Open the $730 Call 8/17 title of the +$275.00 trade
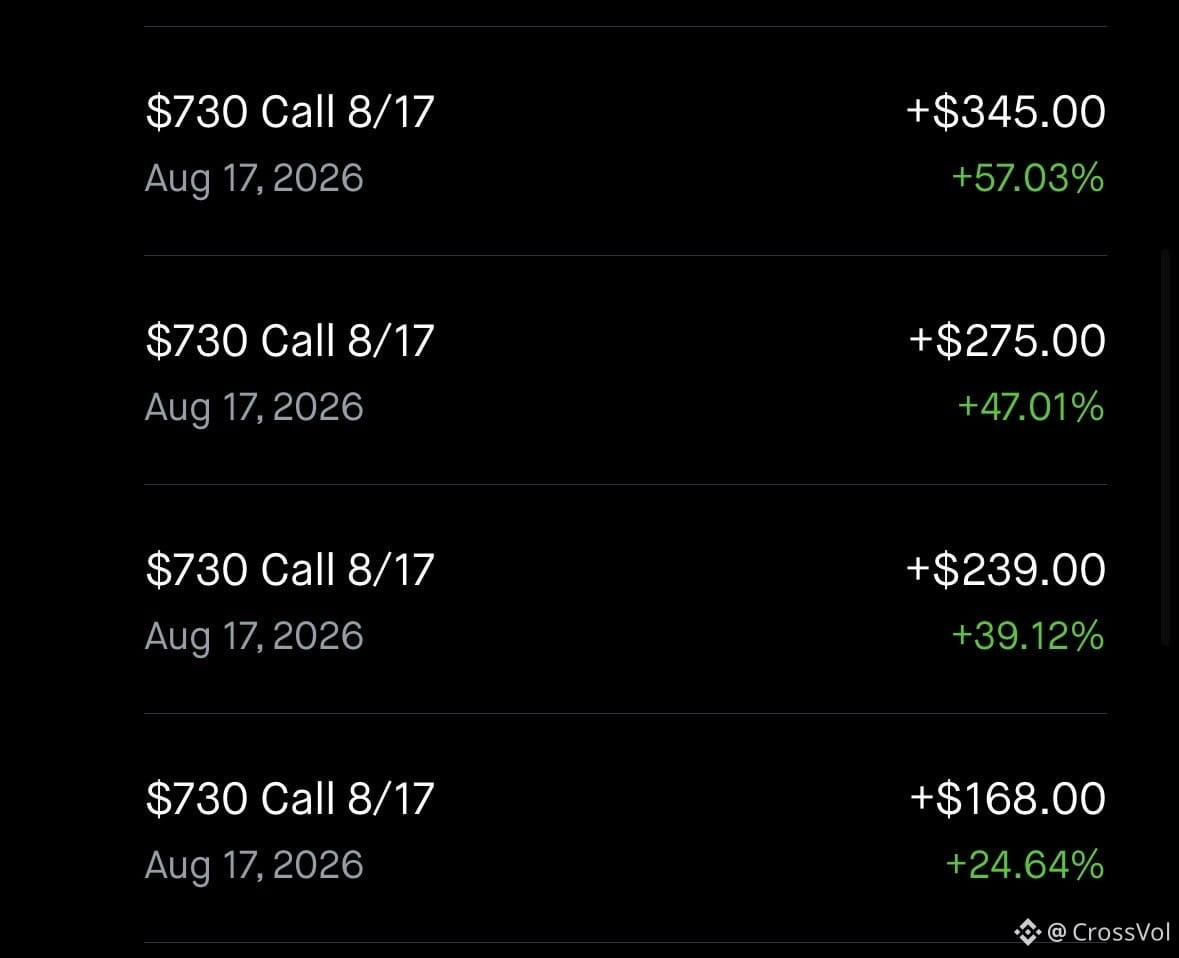The width and height of the screenshot is (1179, 958). coord(289,341)
